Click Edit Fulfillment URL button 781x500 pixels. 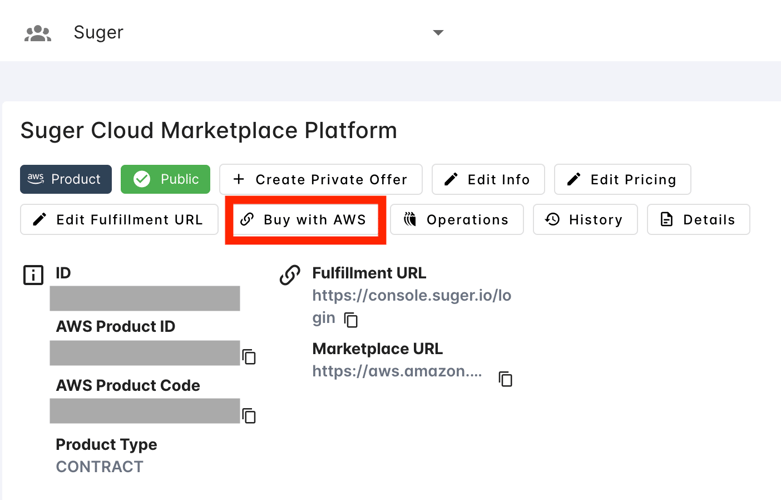coord(119,219)
